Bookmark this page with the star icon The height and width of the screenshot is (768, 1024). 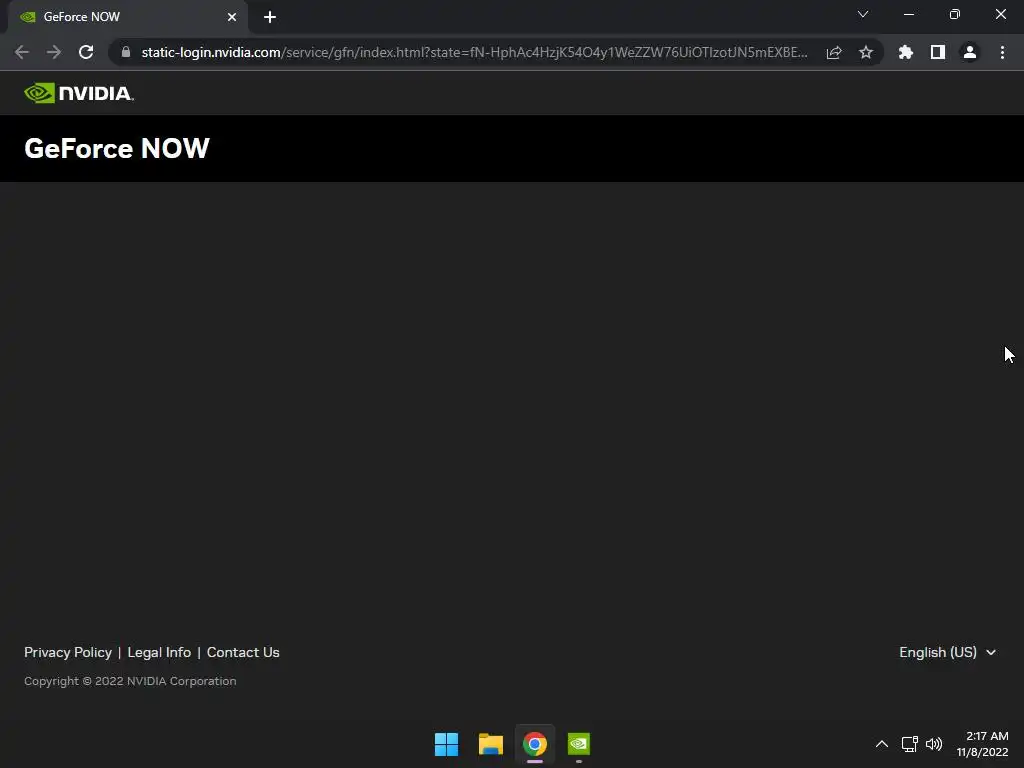(x=866, y=52)
